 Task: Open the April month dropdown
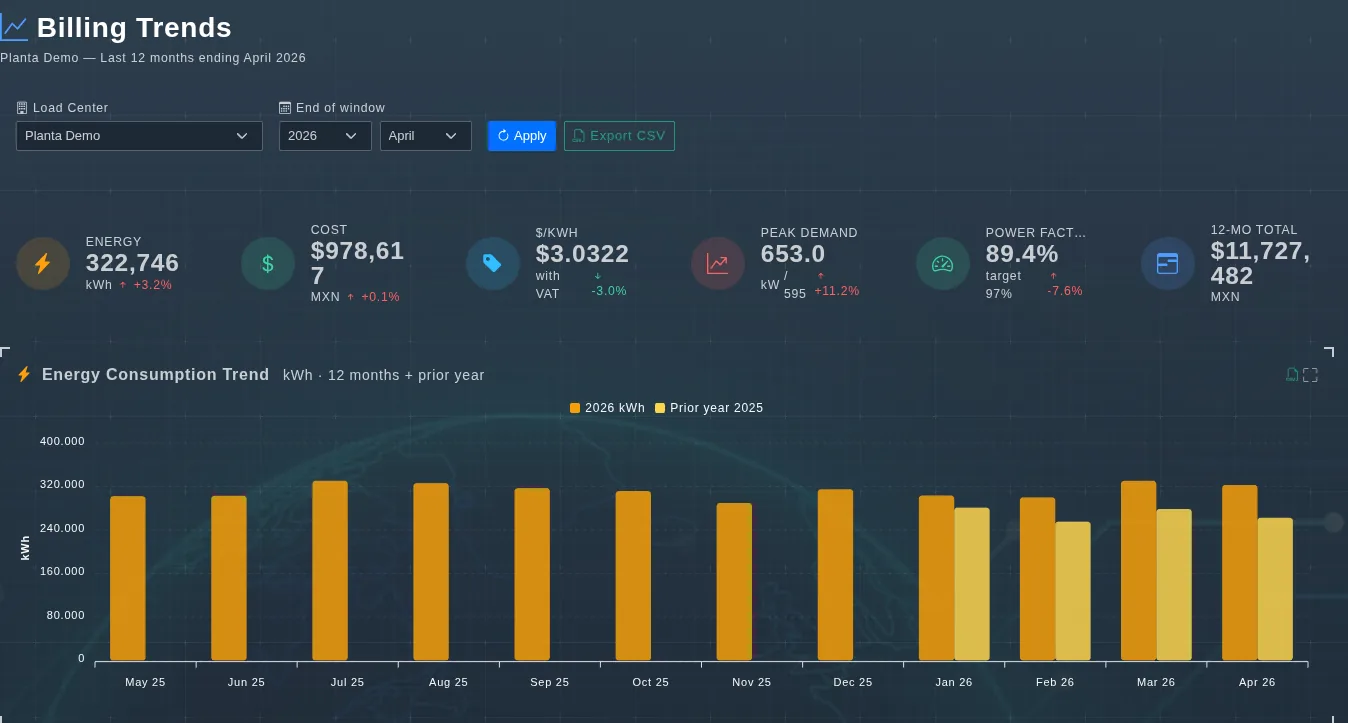click(x=426, y=136)
